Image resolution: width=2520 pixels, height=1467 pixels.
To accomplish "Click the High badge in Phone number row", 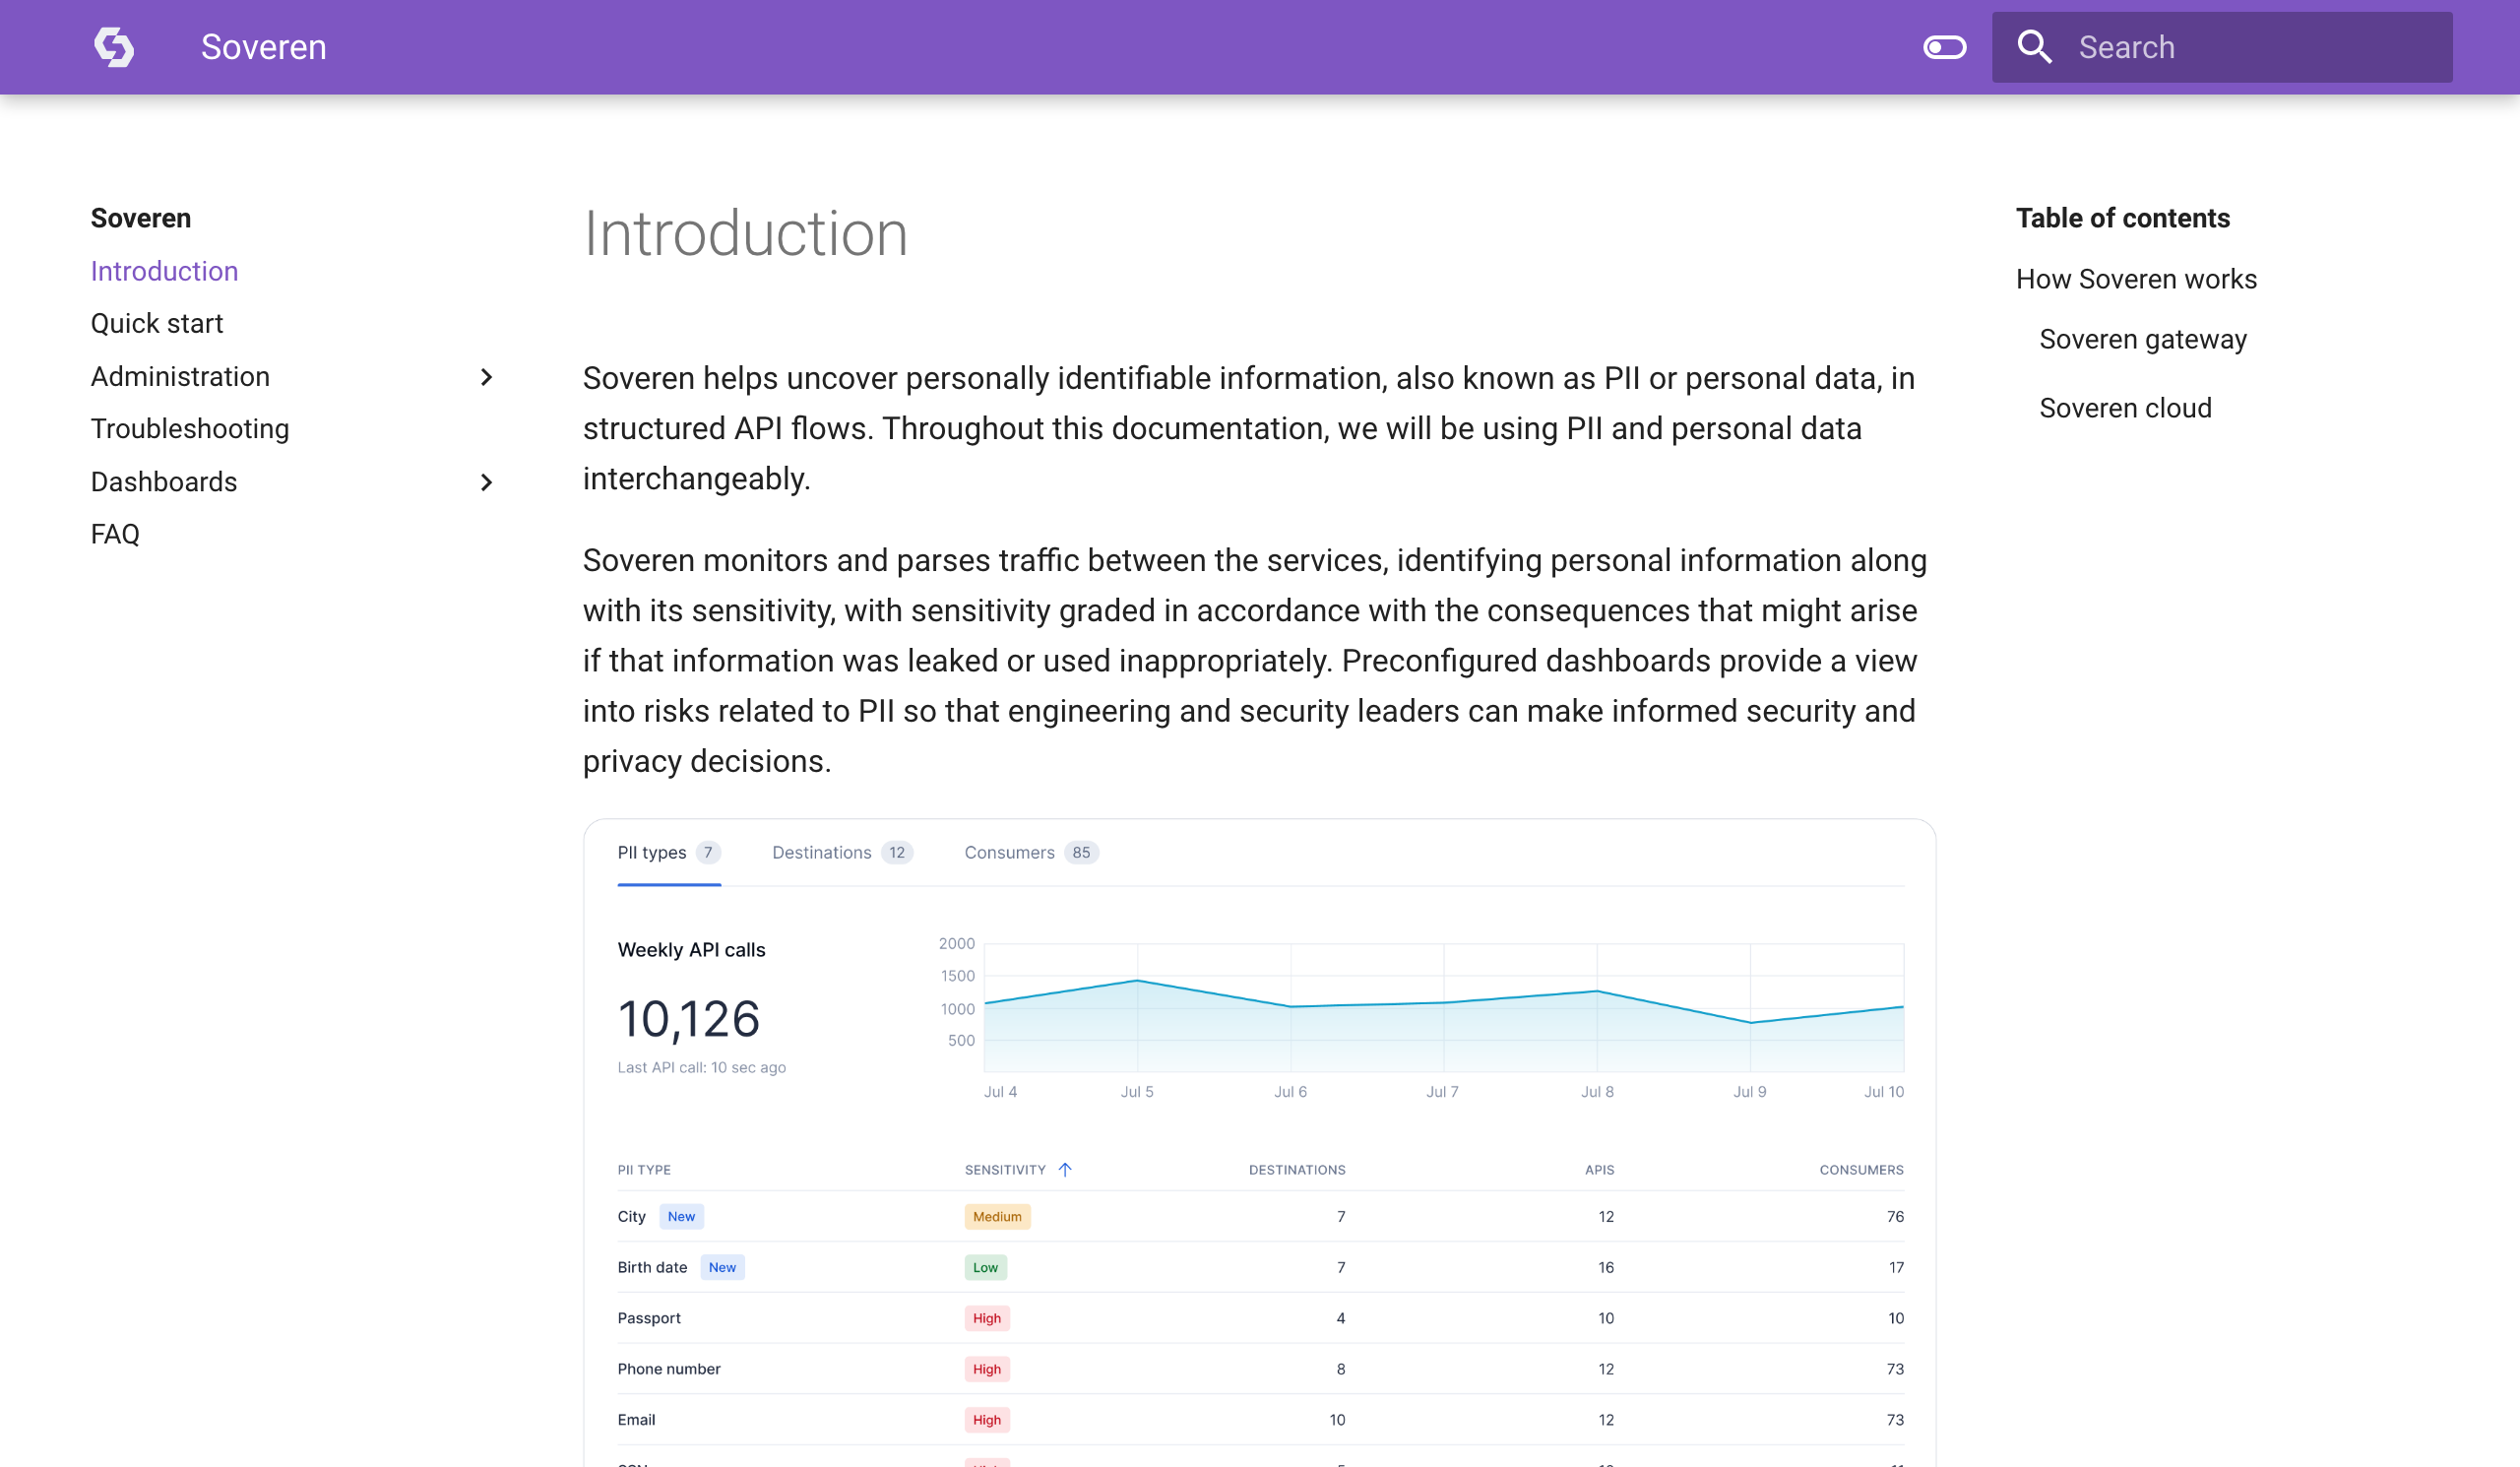I will click(987, 1369).
